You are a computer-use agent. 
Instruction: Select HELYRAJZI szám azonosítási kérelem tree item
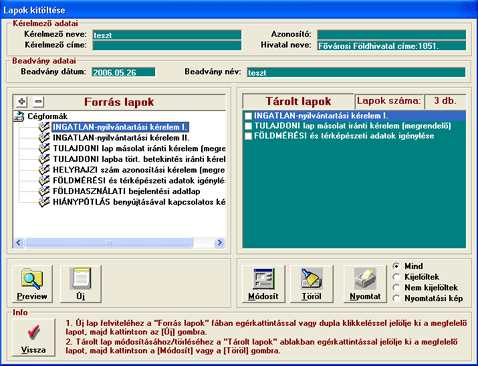pyautogui.click(x=139, y=170)
